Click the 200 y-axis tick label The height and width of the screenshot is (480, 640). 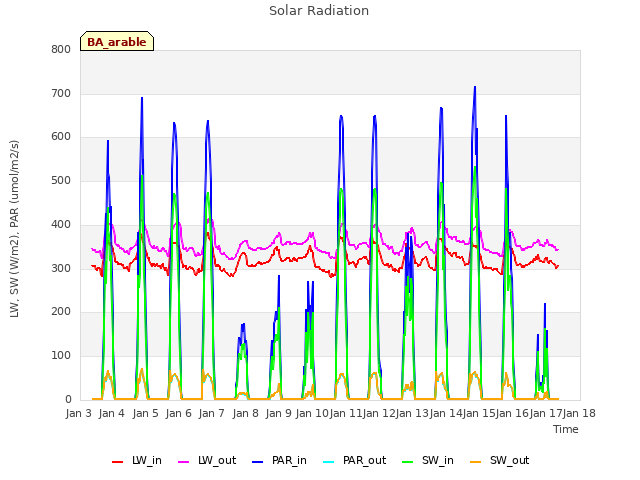pyautogui.click(x=61, y=312)
